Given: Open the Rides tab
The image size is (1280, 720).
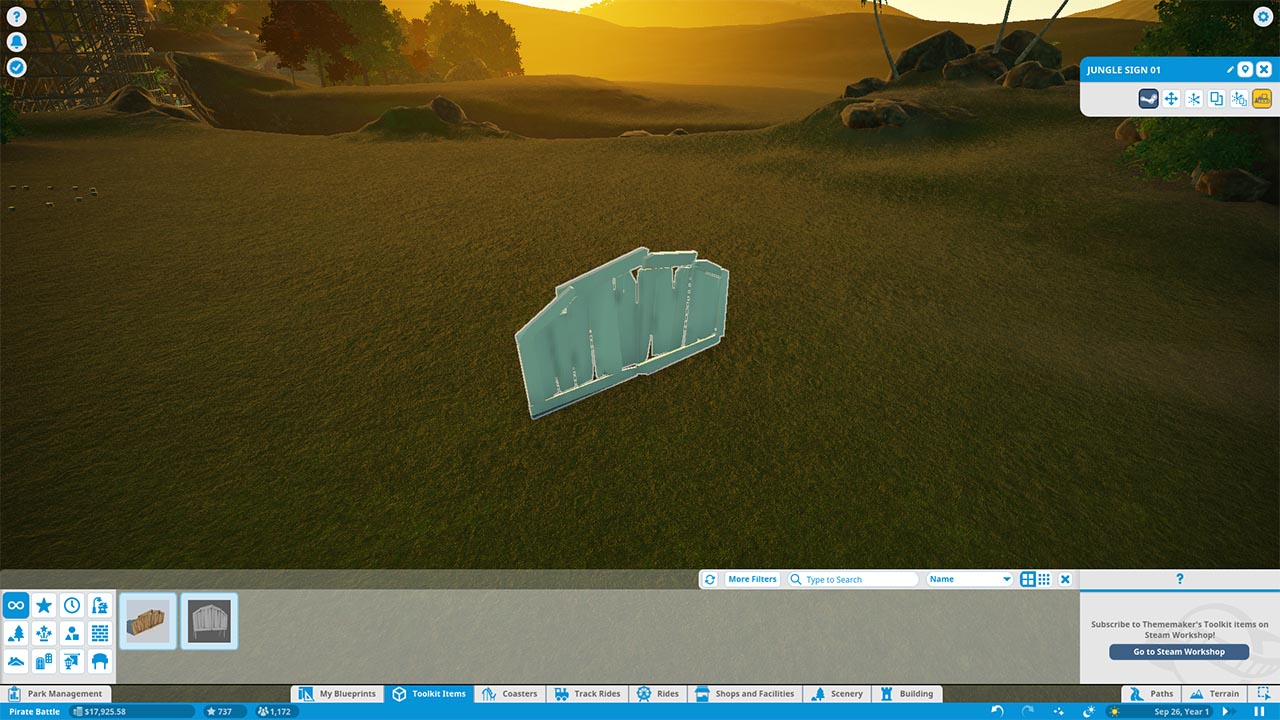Looking at the screenshot, I should (x=657, y=693).
